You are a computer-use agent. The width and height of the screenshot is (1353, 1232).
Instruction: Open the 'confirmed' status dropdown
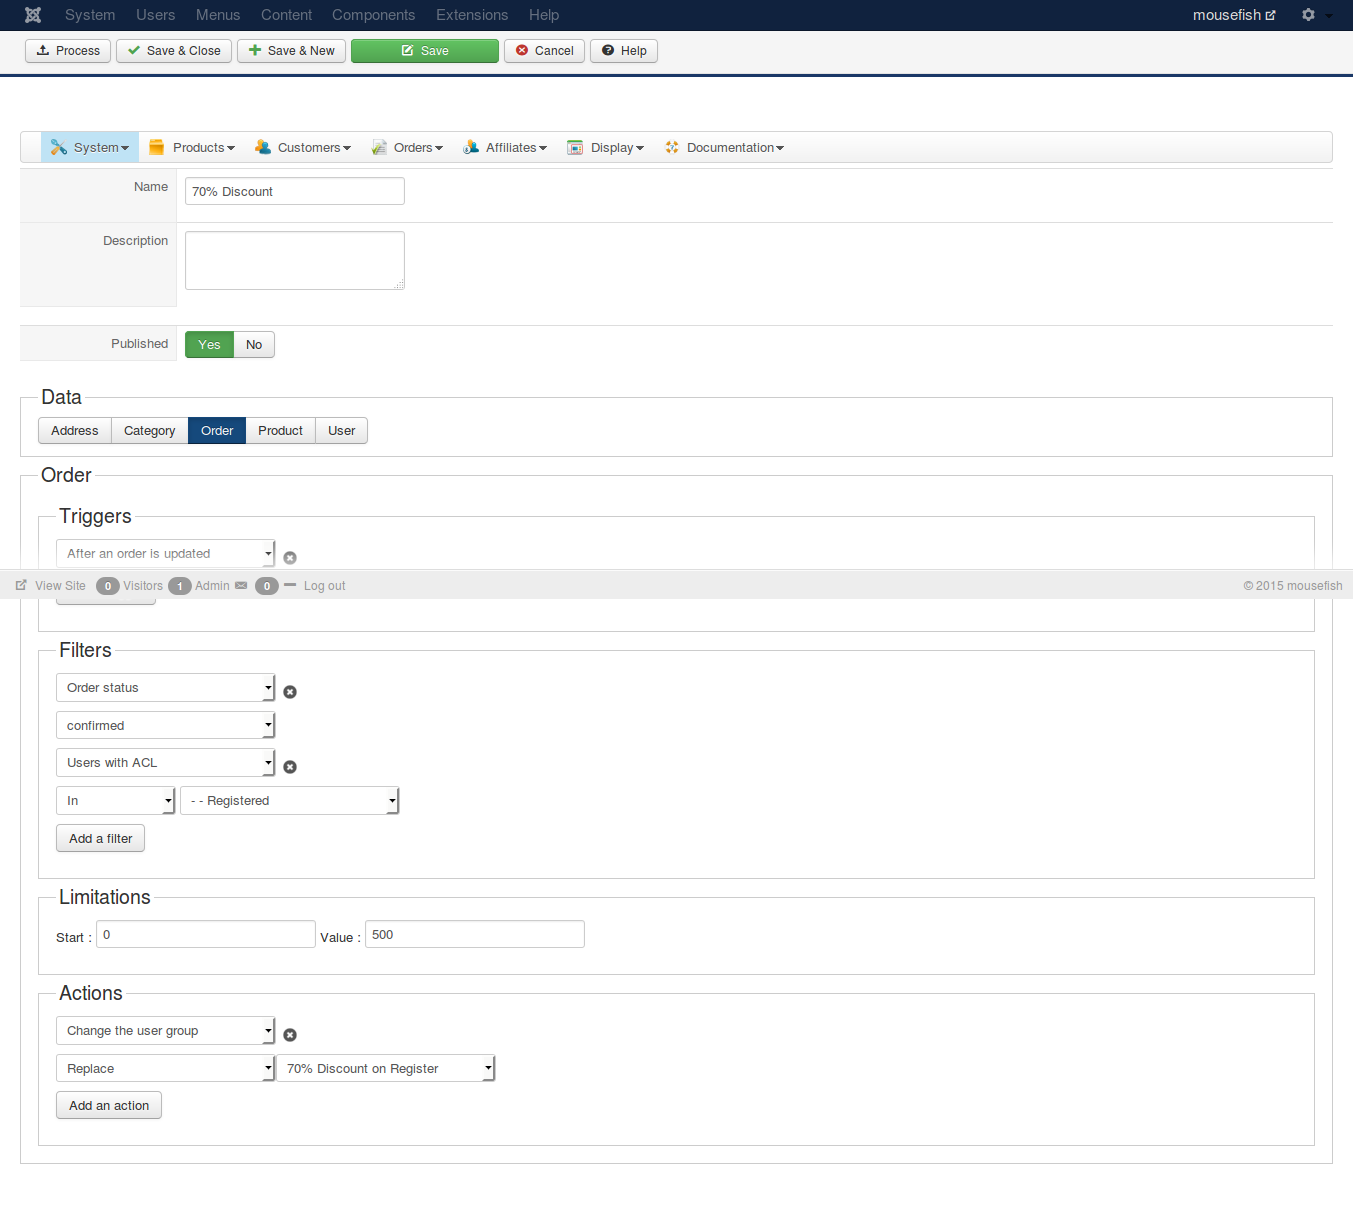pos(165,726)
